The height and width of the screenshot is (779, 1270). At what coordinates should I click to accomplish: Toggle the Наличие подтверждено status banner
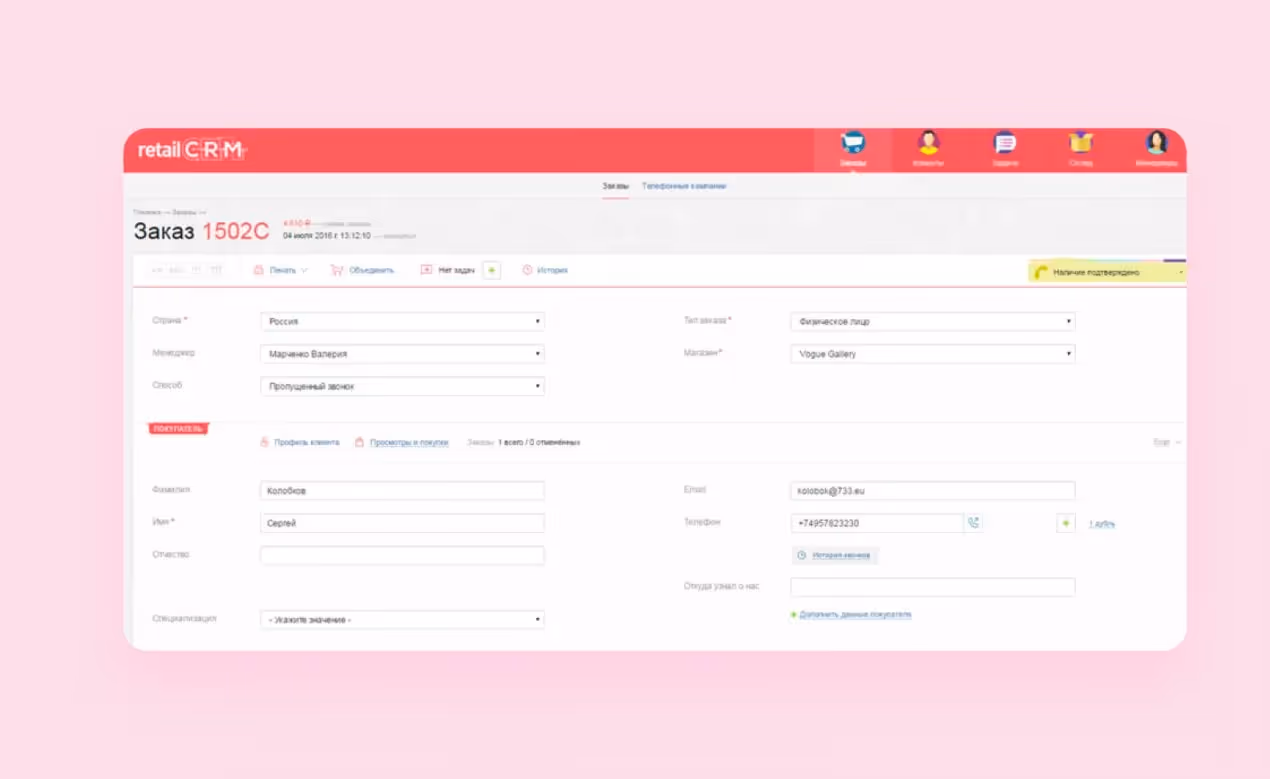[1105, 270]
